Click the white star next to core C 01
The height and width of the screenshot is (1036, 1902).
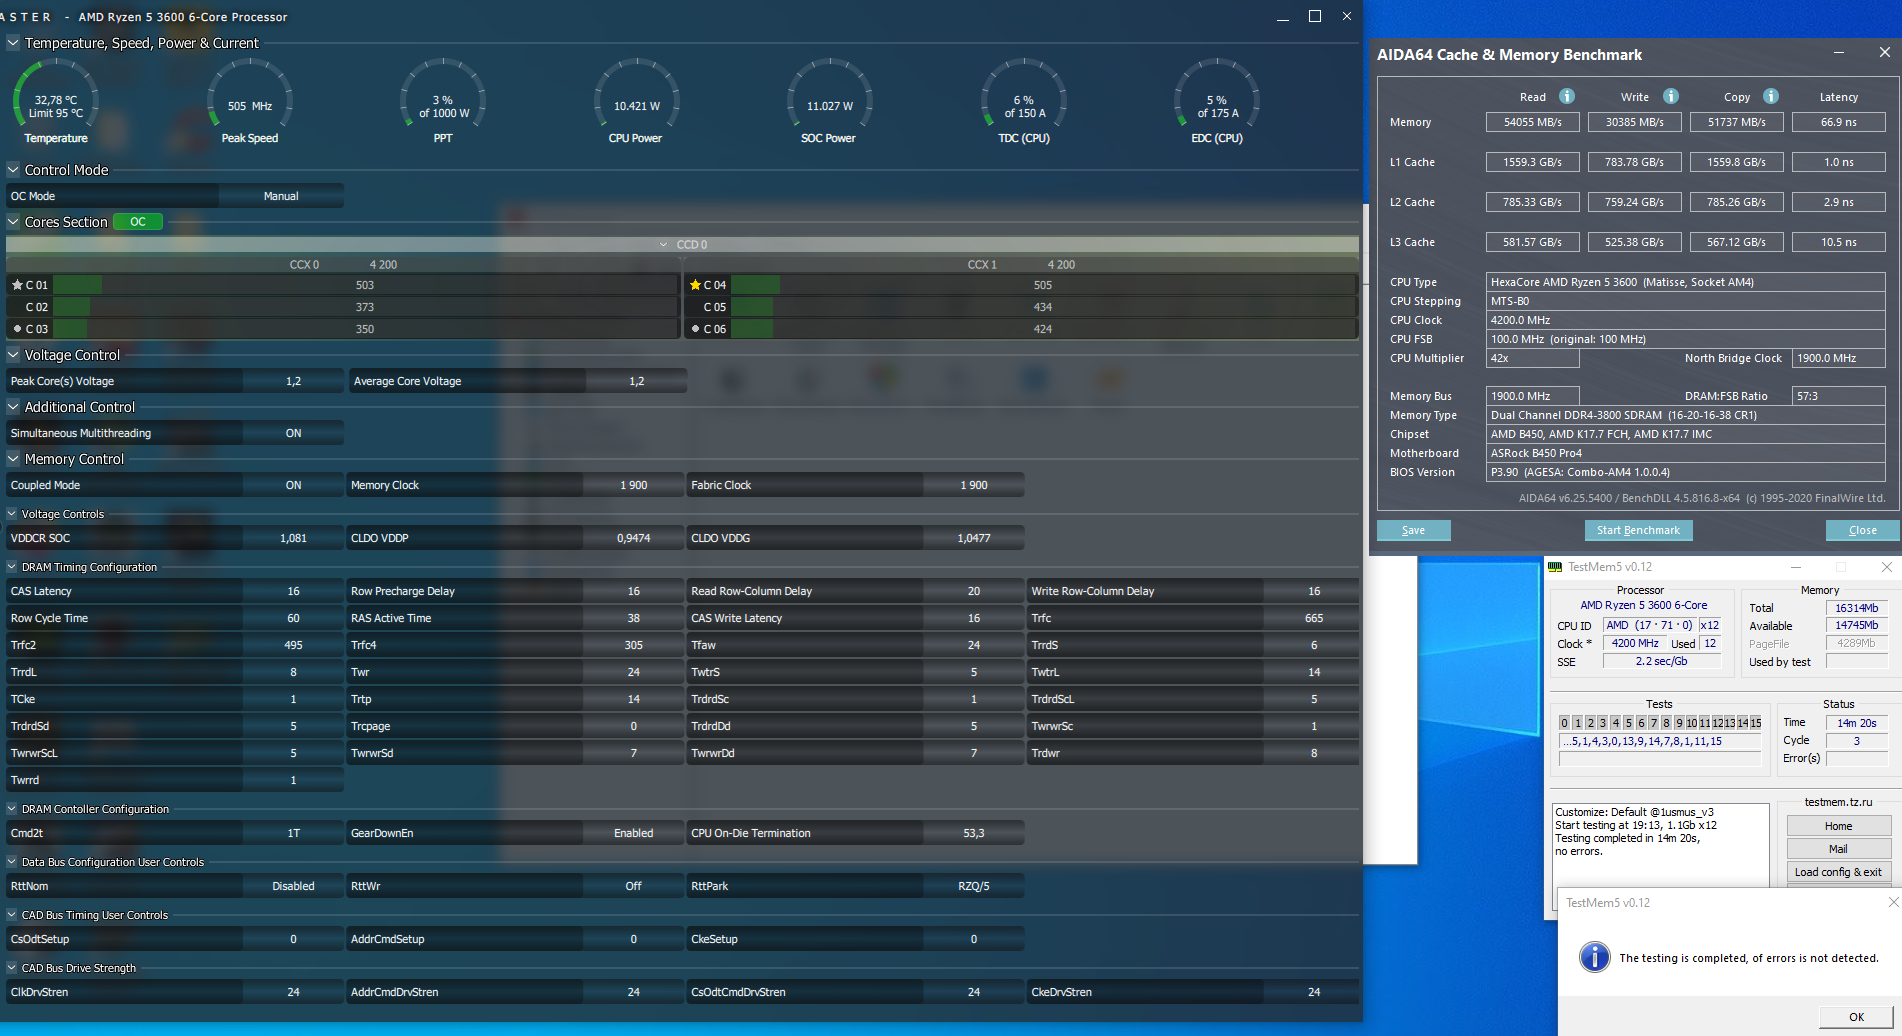coord(17,285)
